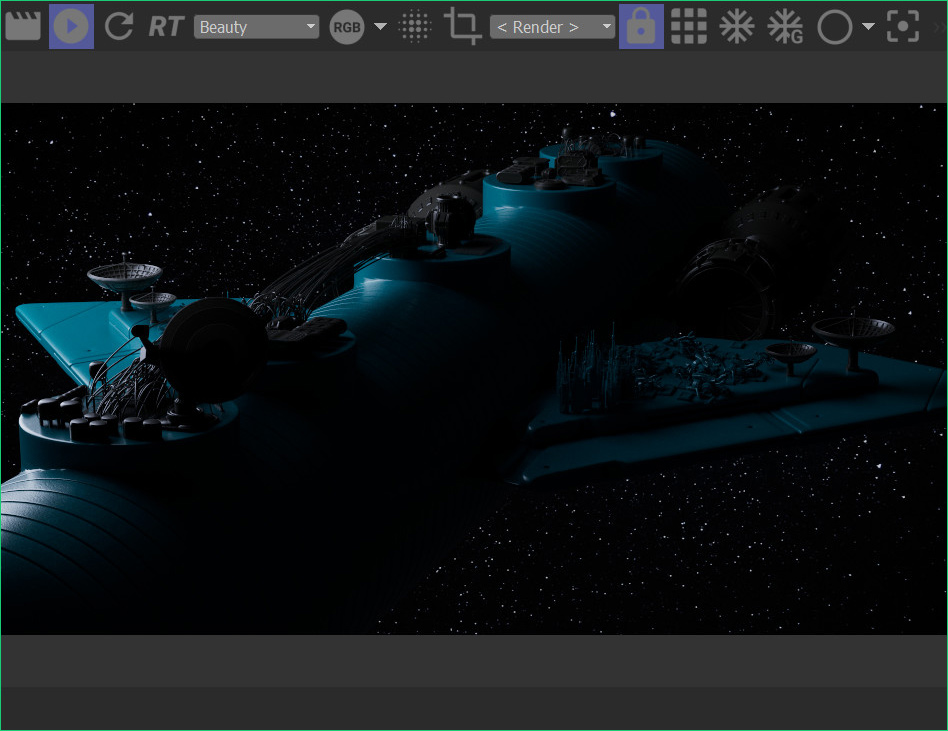Open the Render camera dropdown
This screenshot has height=731, width=948.
(553, 27)
